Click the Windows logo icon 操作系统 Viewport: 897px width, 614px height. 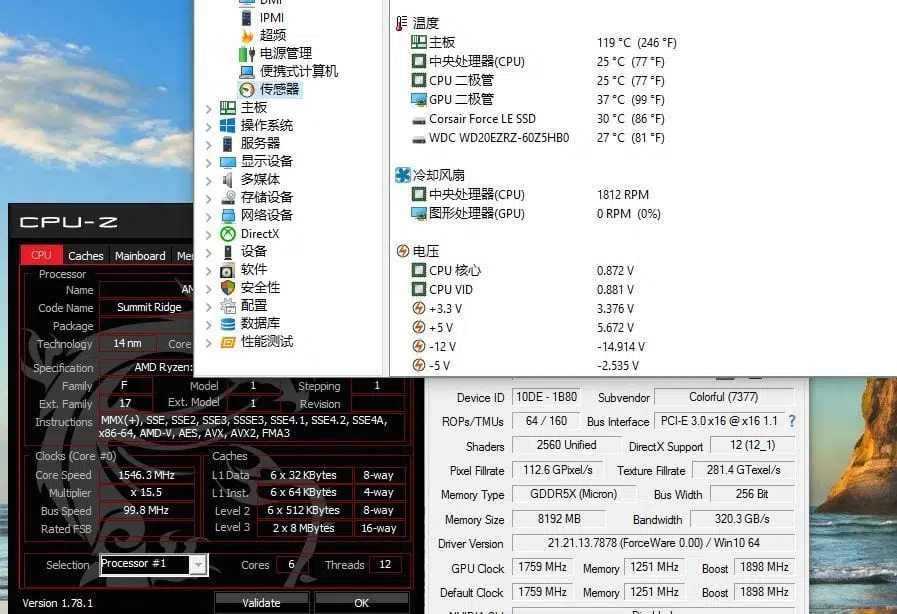(228, 125)
